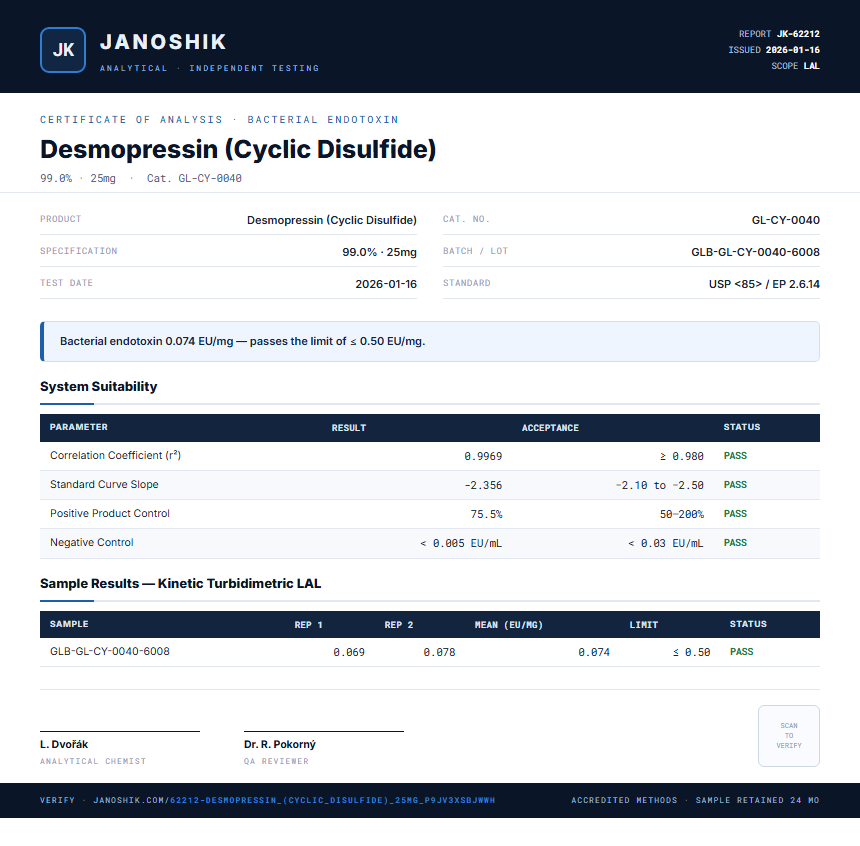Click Analytical · Independent Testing tagline
860x846 pixels.
210,68
